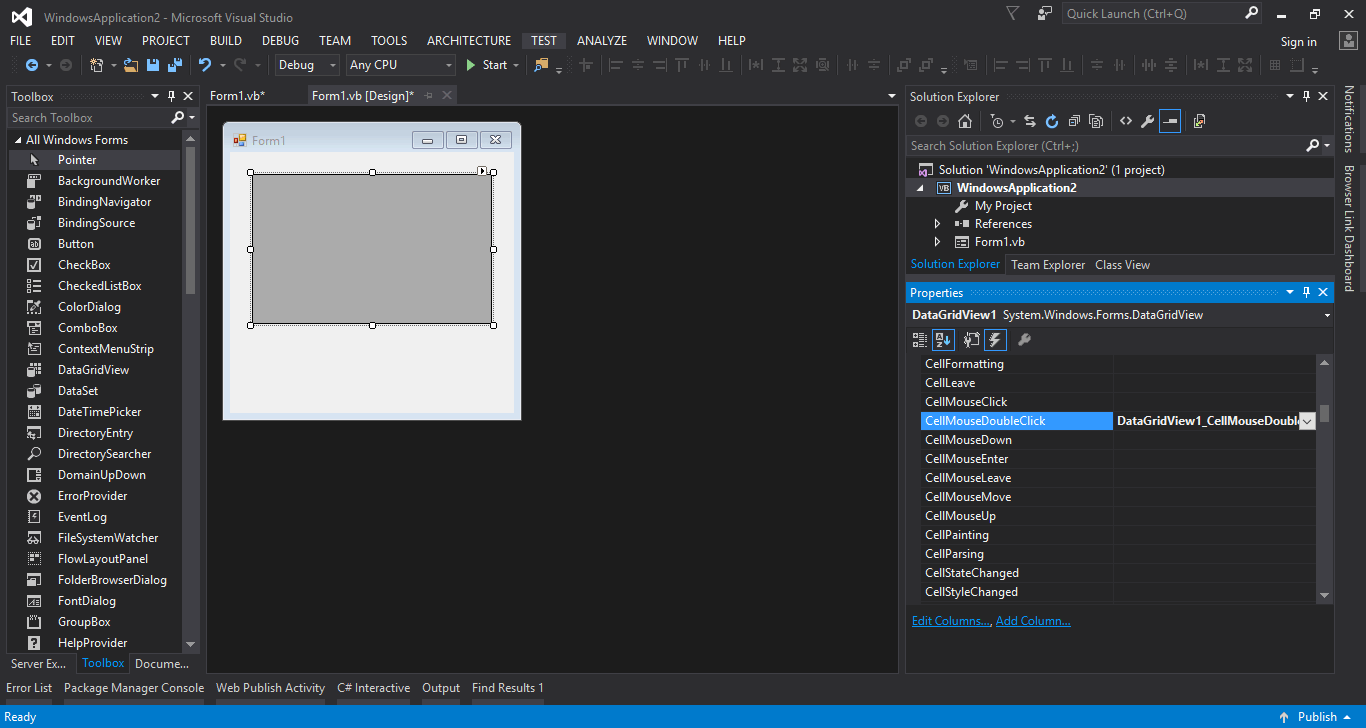Refresh Solution Explorer
Viewport: 1366px width, 728px height.
coord(1052,121)
